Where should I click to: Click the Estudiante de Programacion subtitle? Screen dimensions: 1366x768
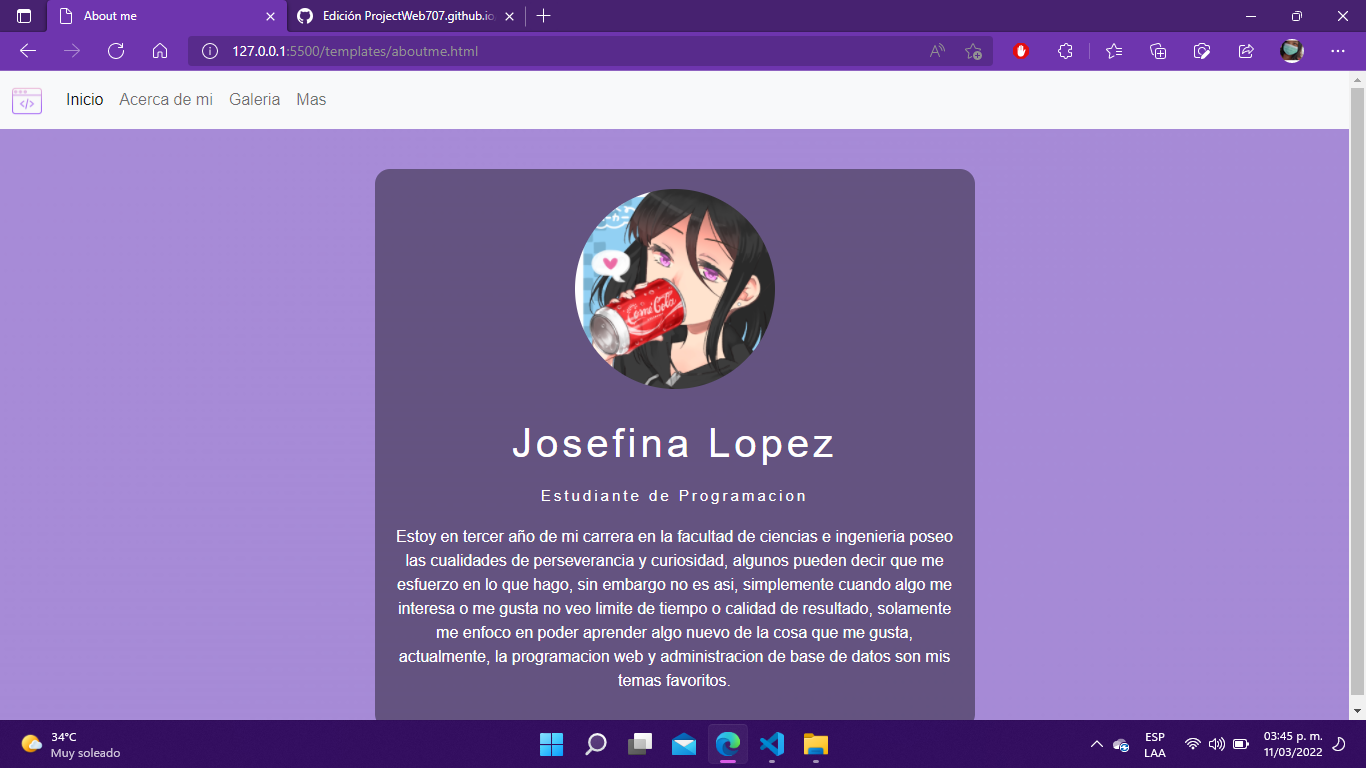pyautogui.click(x=674, y=496)
